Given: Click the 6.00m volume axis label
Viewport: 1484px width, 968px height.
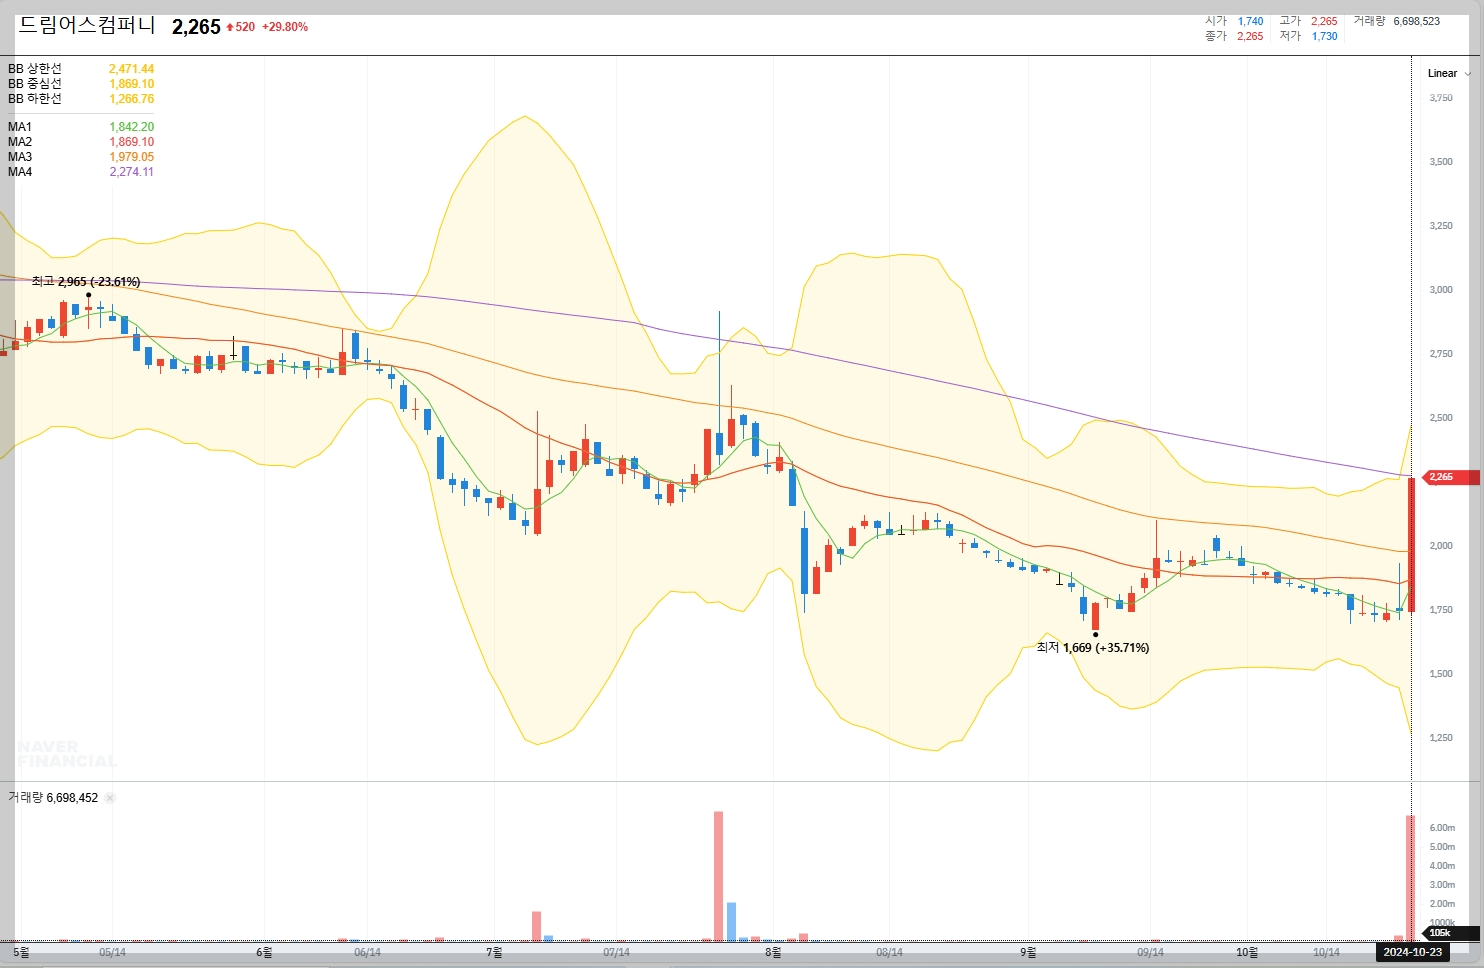Looking at the screenshot, I should point(1442,828).
